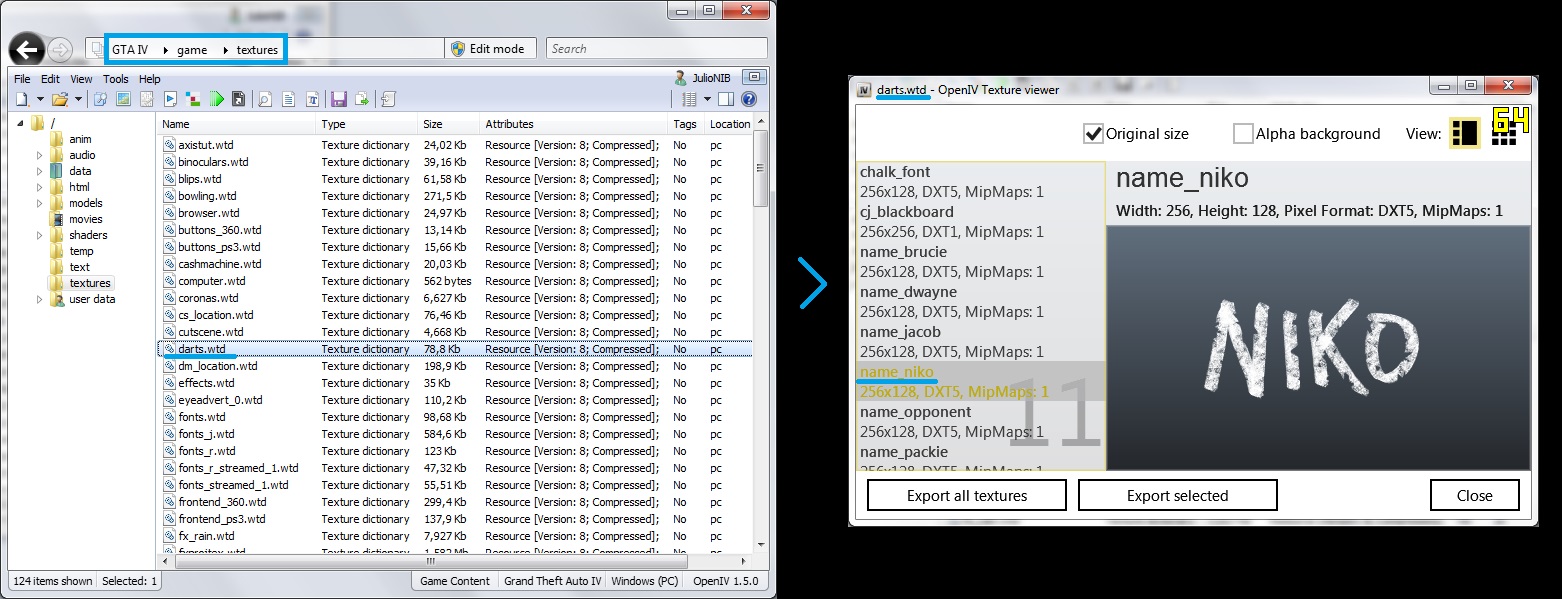The height and width of the screenshot is (599, 1562).
Task: Expand the models folder in tree
Action: (x=40, y=203)
